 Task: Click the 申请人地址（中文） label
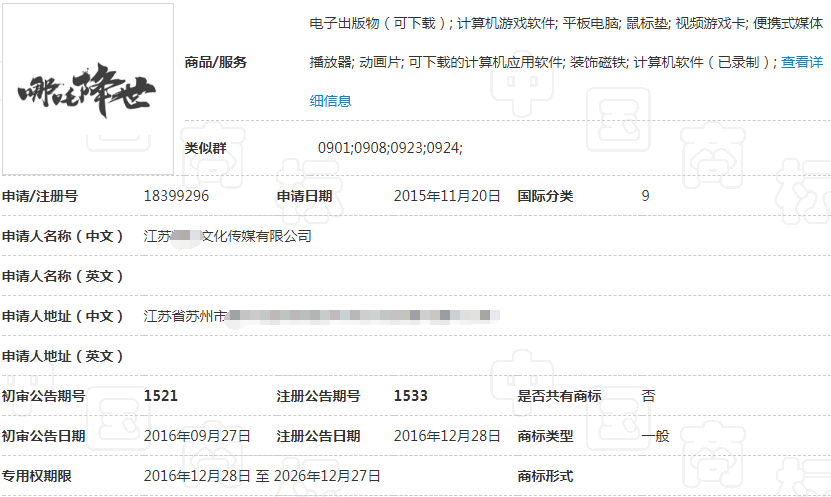pyautogui.click(x=63, y=316)
